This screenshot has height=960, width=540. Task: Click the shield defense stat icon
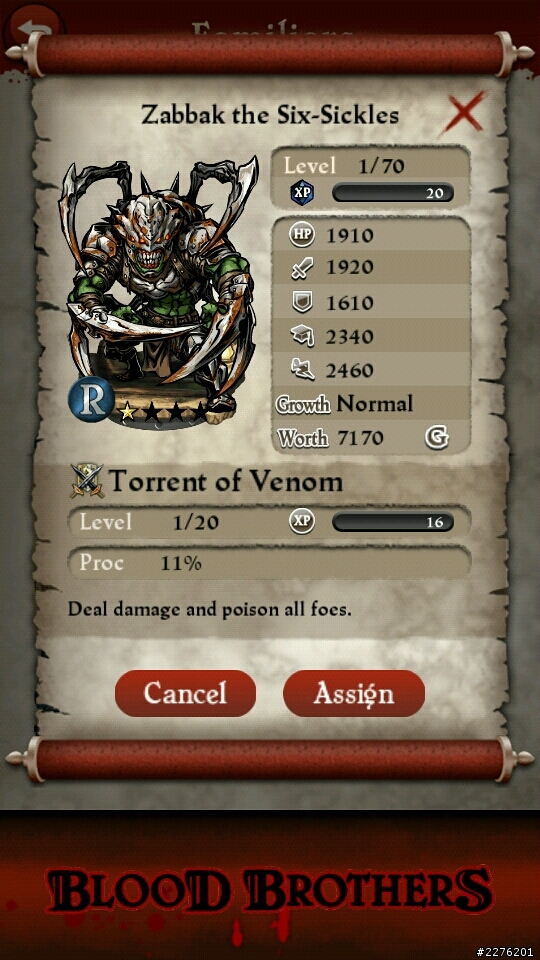tap(301, 302)
